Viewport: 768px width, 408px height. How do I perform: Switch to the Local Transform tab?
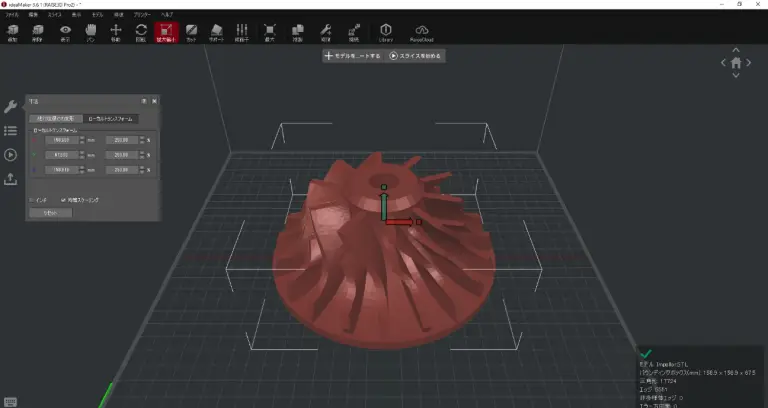tap(111, 118)
